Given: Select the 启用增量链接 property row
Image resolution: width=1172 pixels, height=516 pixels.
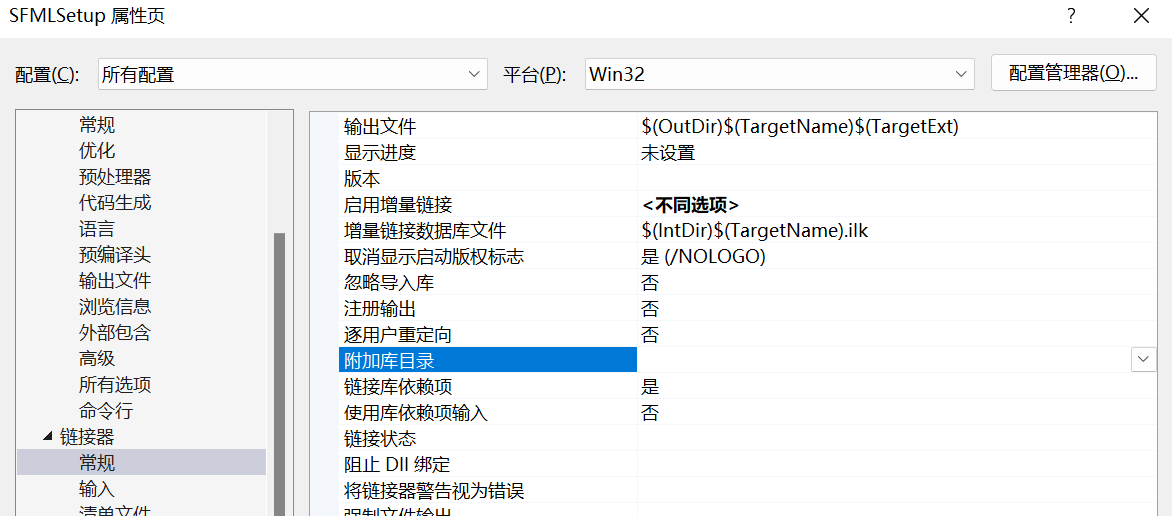Looking at the screenshot, I should pyautogui.click(x=747, y=204).
